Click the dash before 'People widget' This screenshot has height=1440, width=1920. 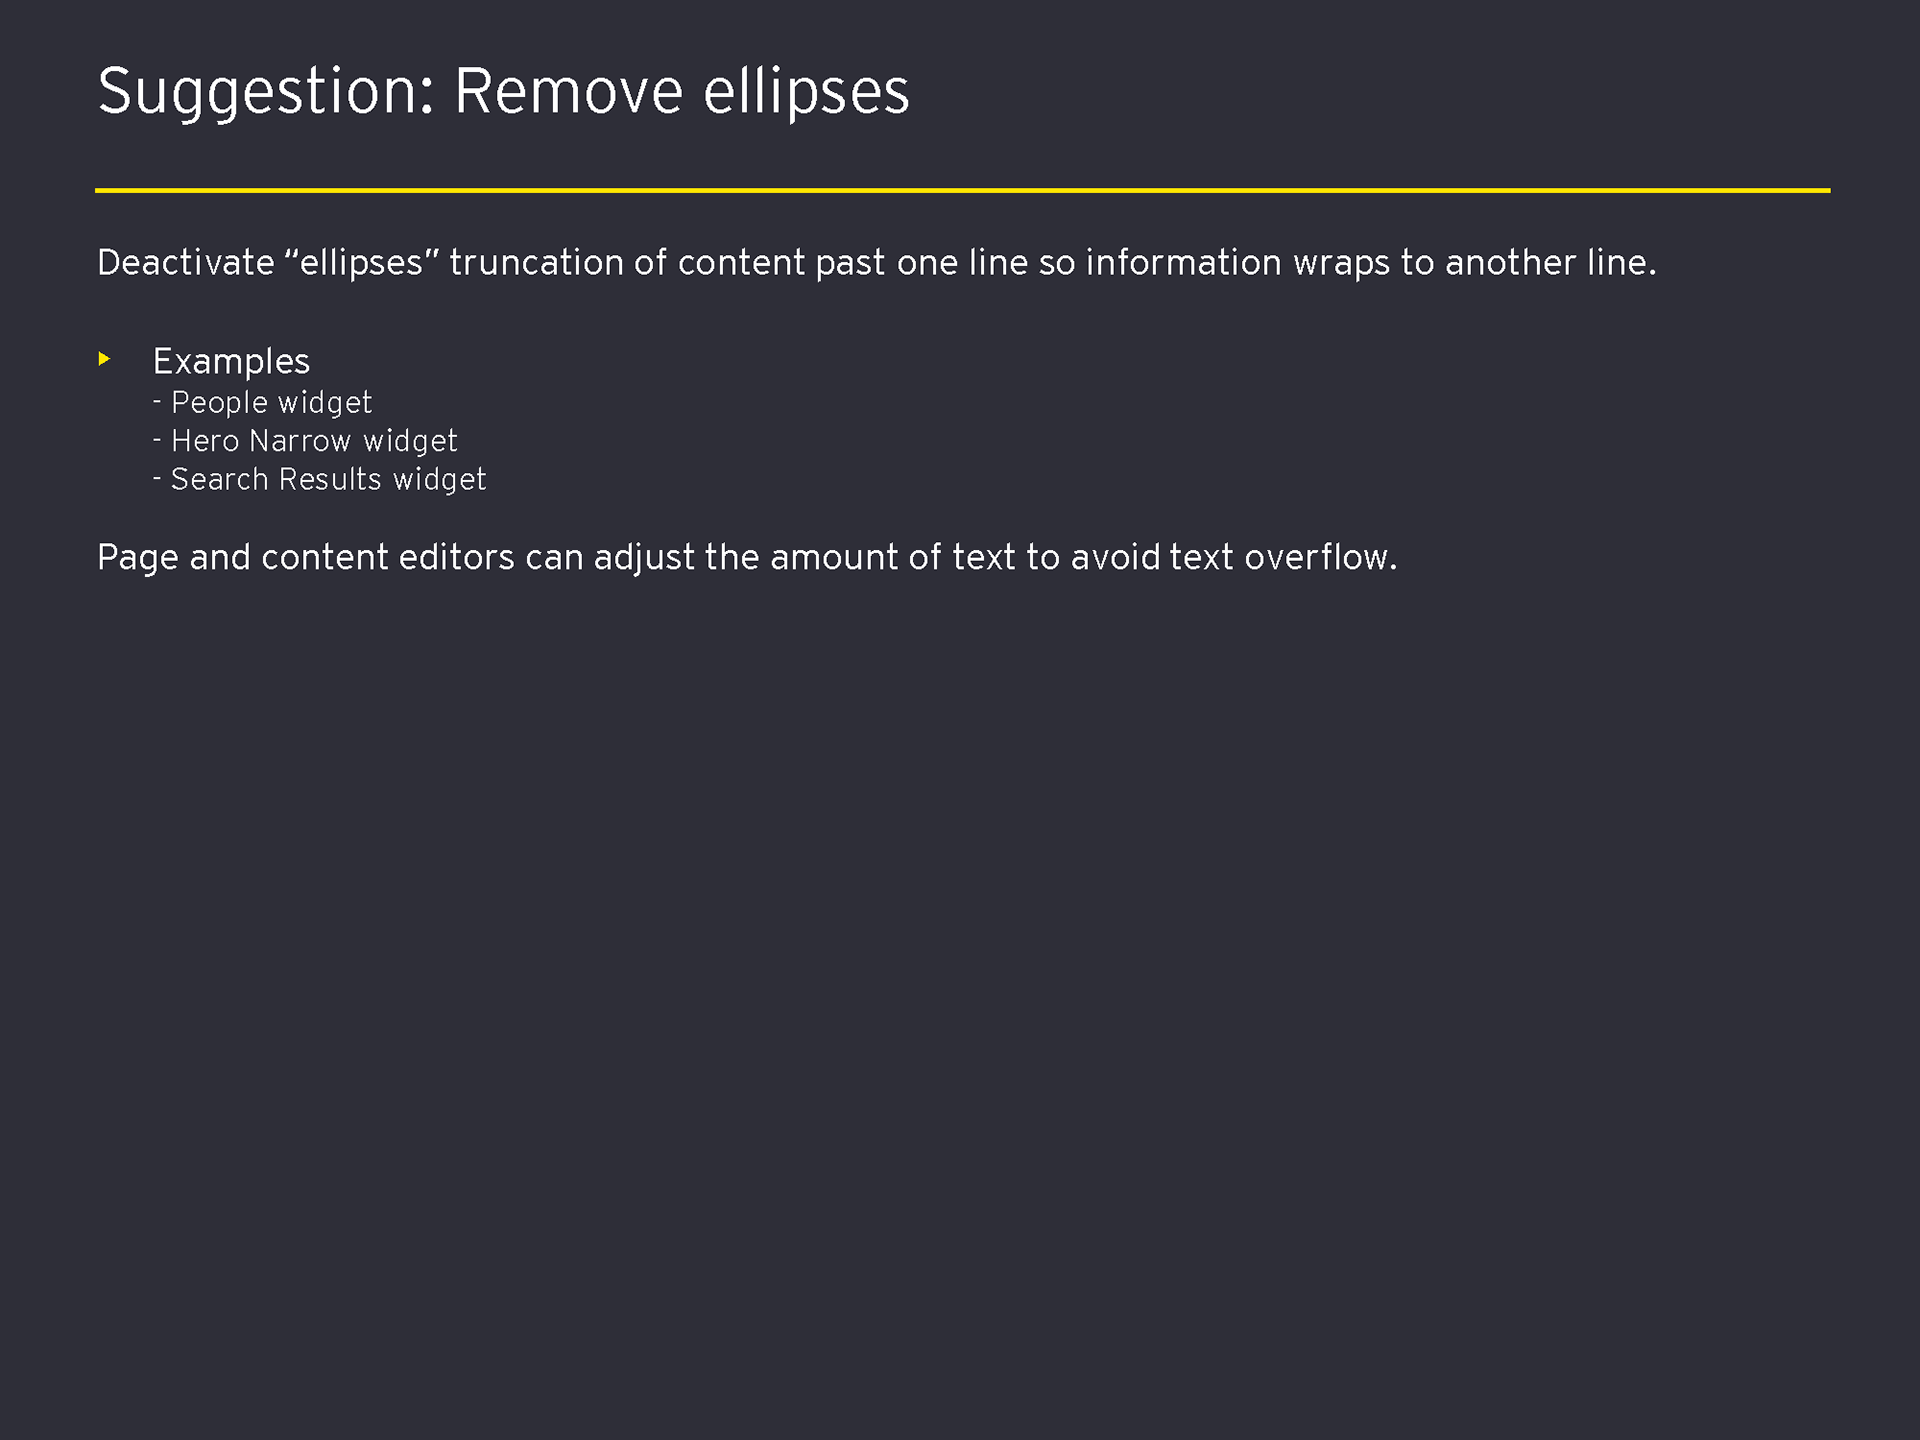pos(158,402)
